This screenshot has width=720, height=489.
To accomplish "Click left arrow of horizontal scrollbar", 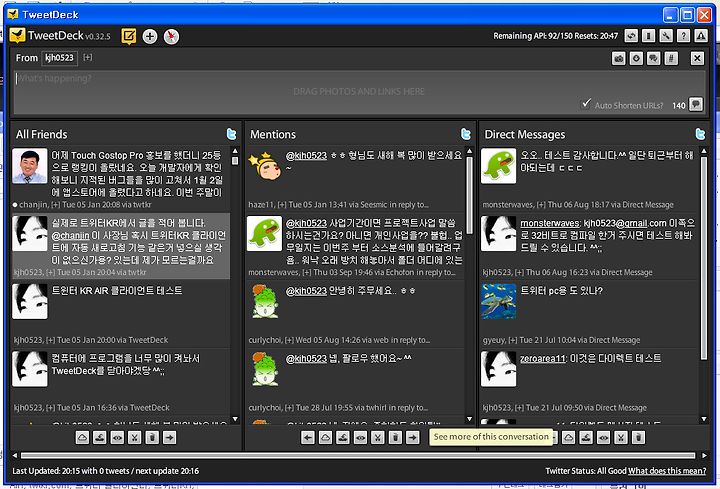I will coord(15,455).
